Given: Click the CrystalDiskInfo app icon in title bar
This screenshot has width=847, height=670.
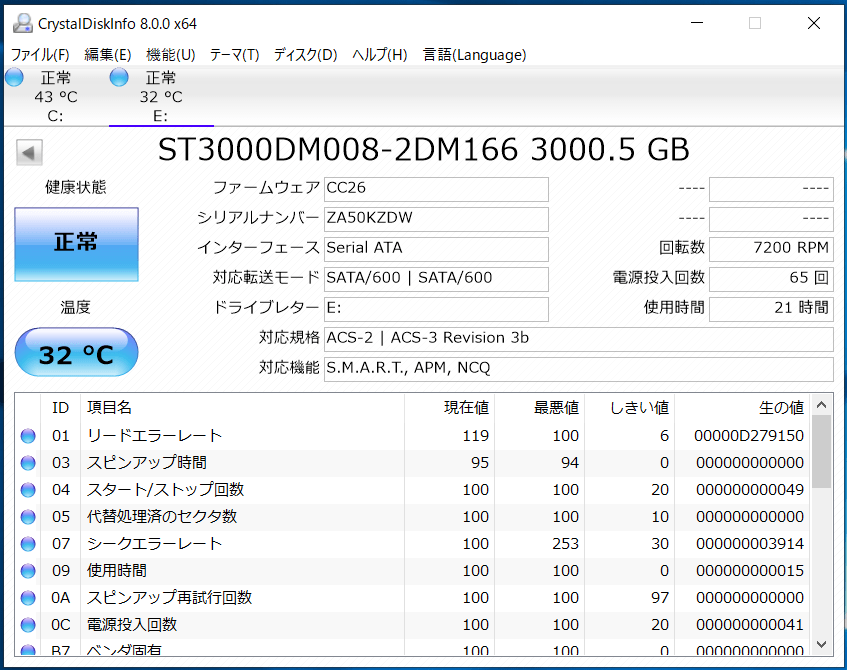Looking at the screenshot, I should pos(23,23).
